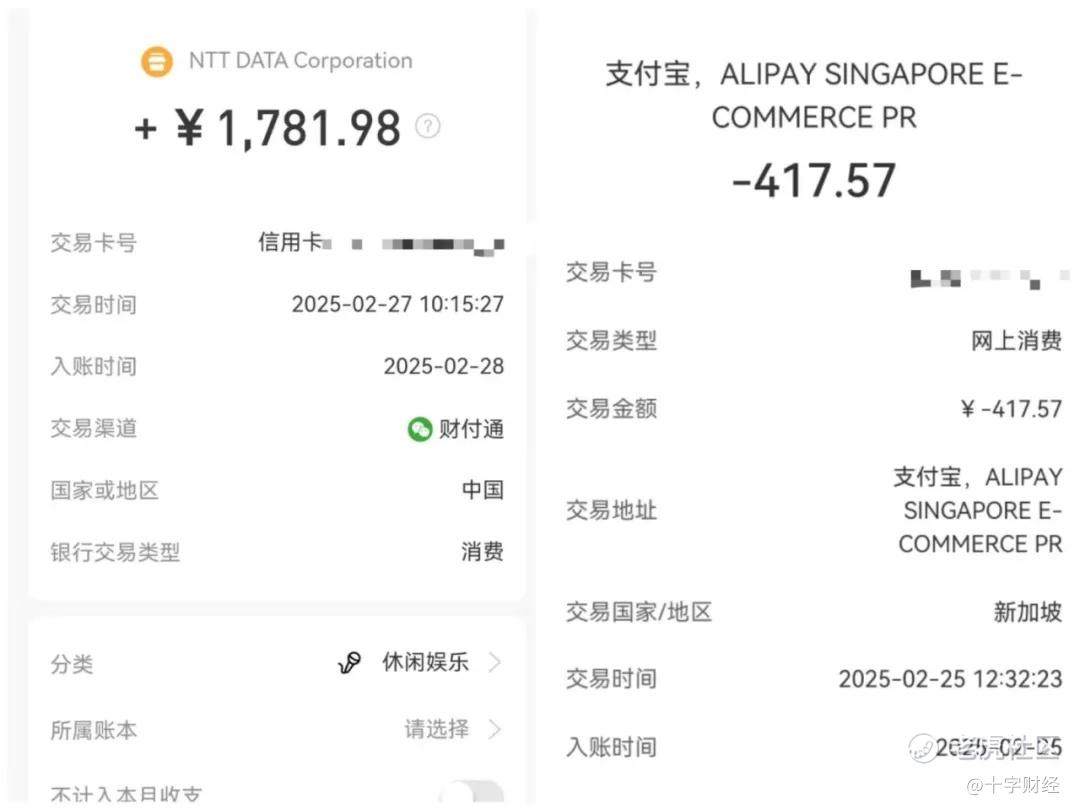Click the Weibo watermark logo icon
1080x810 pixels.
(x=923, y=748)
